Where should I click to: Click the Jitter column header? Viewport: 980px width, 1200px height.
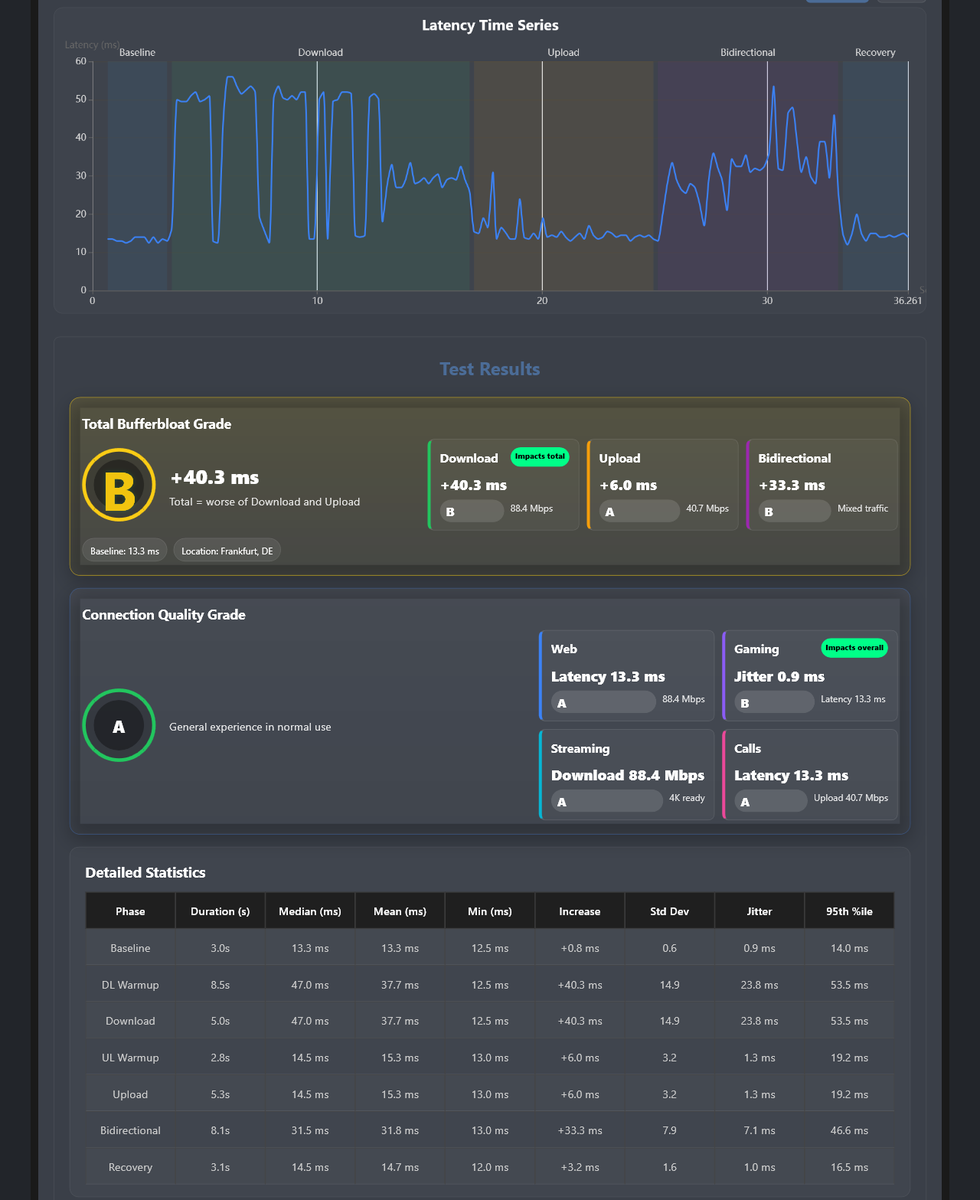point(760,911)
